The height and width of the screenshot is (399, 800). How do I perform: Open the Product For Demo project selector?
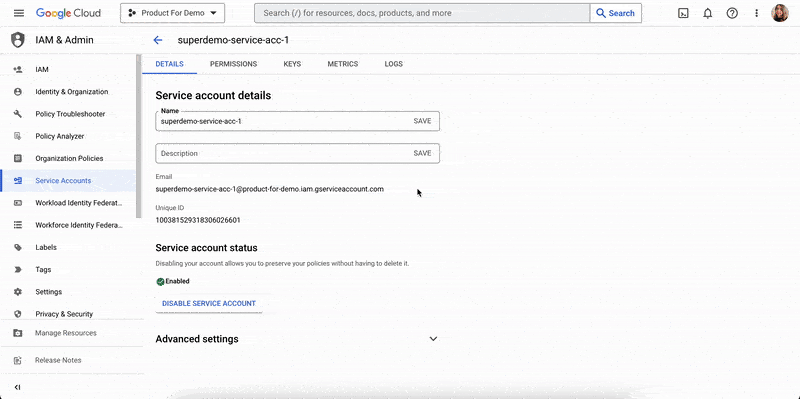pos(172,13)
